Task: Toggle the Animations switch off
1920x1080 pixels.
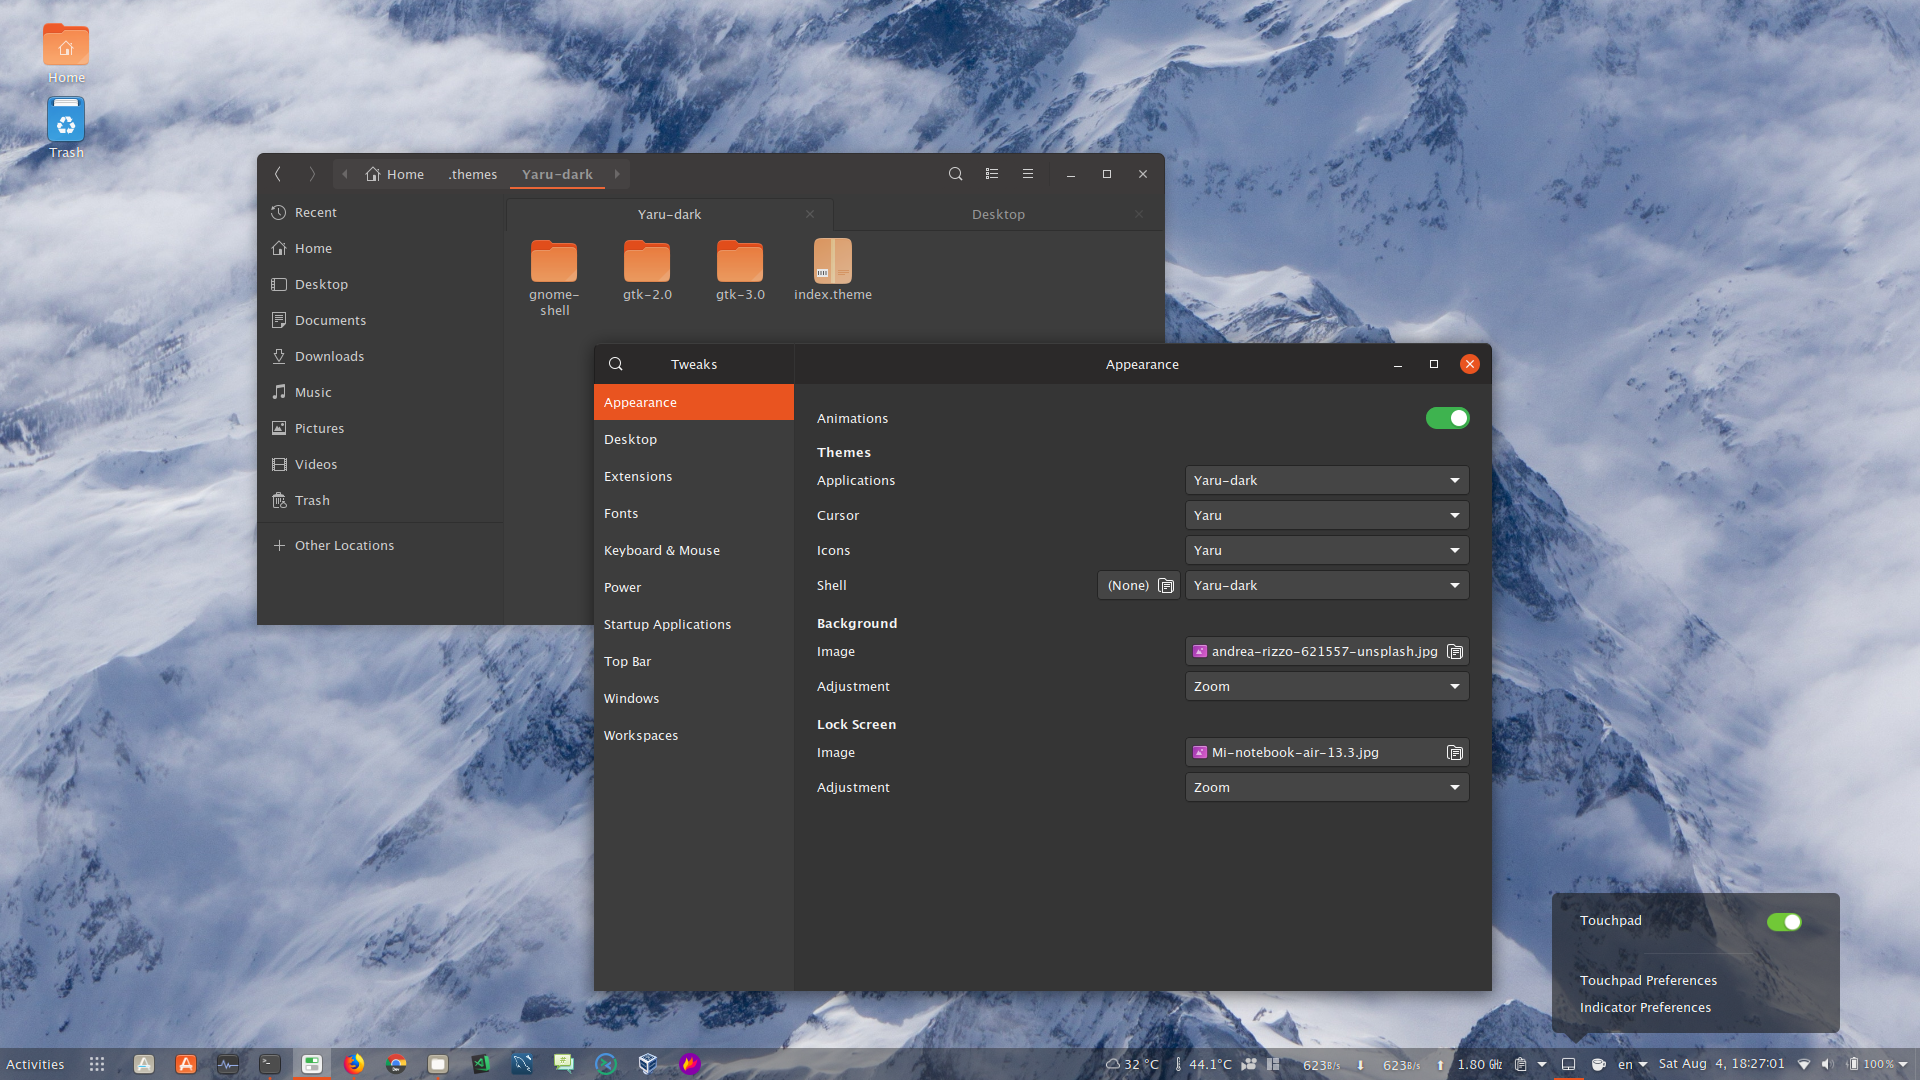Action: pyautogui.click(x=1448, y=418)
